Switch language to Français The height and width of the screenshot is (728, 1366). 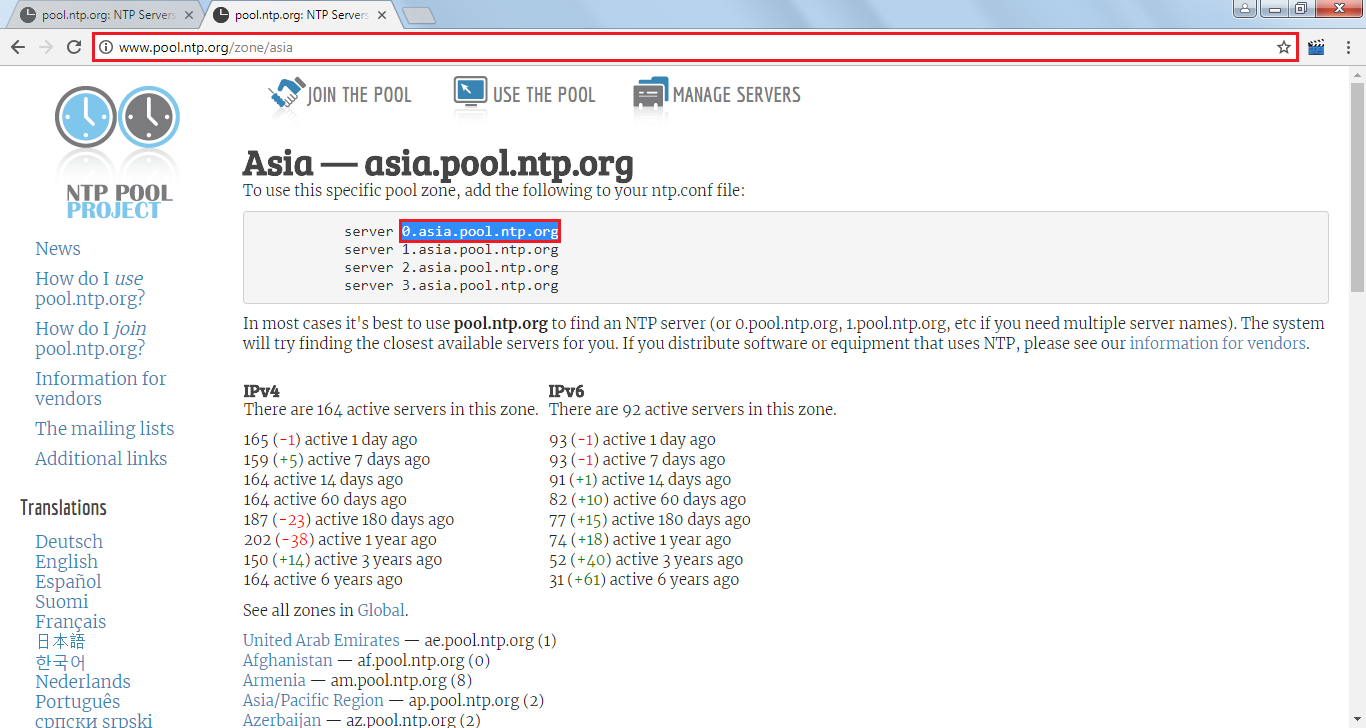click(70, 622)
